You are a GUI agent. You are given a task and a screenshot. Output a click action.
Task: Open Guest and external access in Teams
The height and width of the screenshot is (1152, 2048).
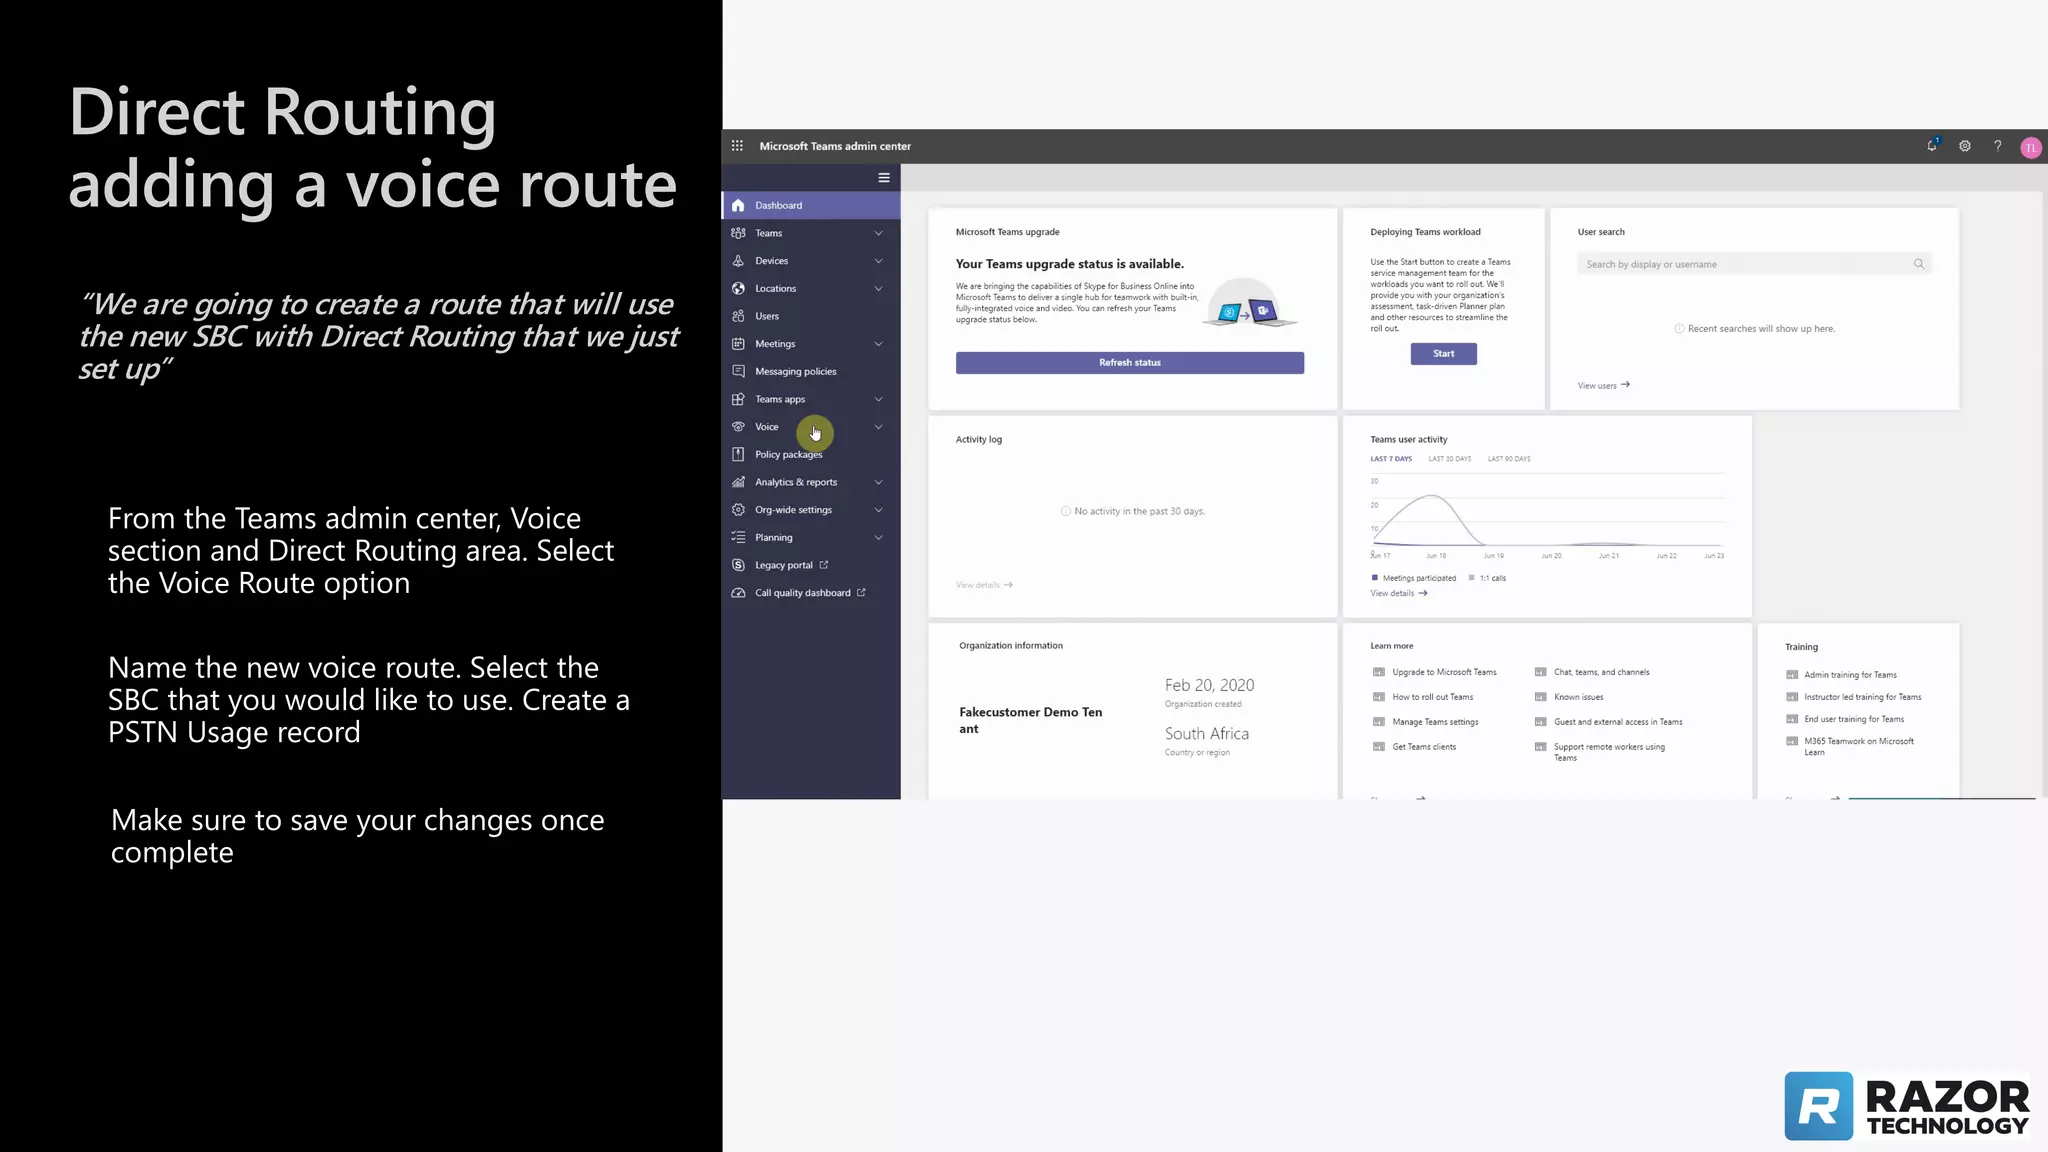click(x=1618, y=722)
